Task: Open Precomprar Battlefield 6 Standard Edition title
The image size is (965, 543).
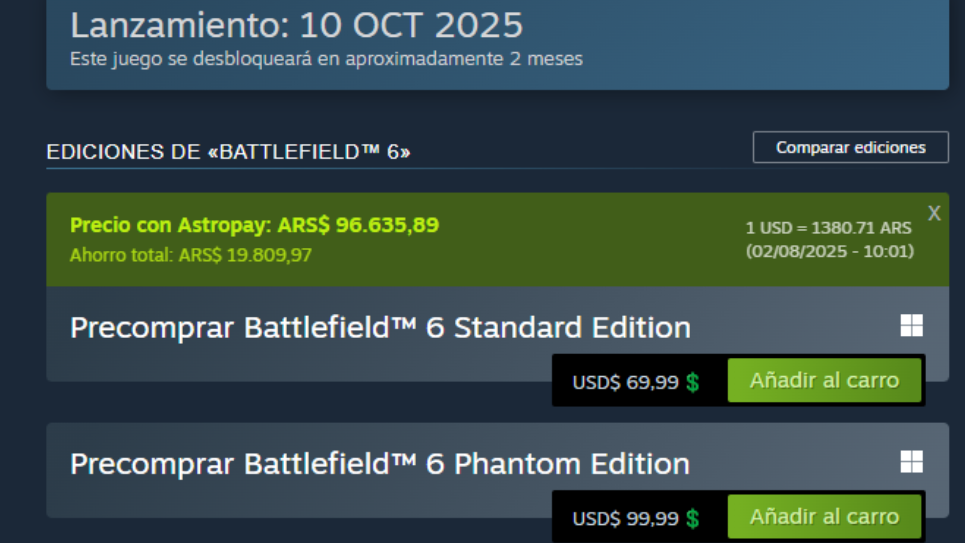Action: [x=380, y=327]
